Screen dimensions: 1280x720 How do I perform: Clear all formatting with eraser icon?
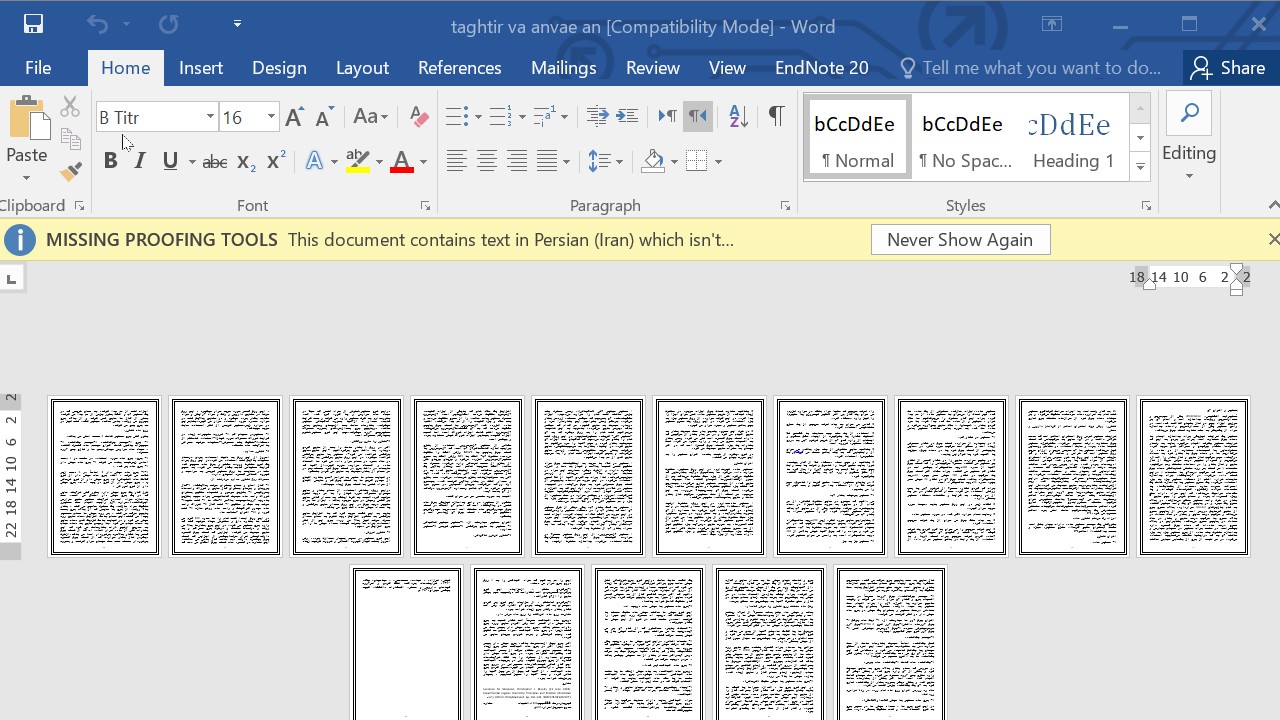coord(419,118)
